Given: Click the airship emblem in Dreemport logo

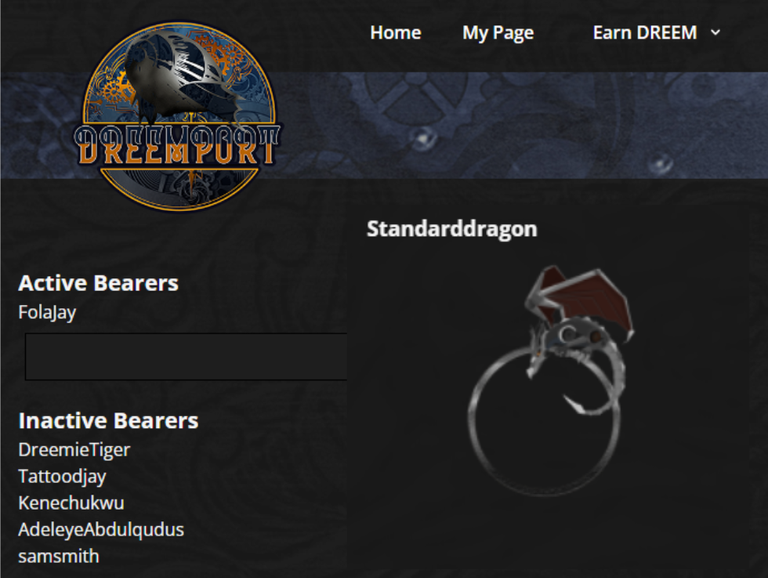Looking at the screenshot, I should point(179,73).
